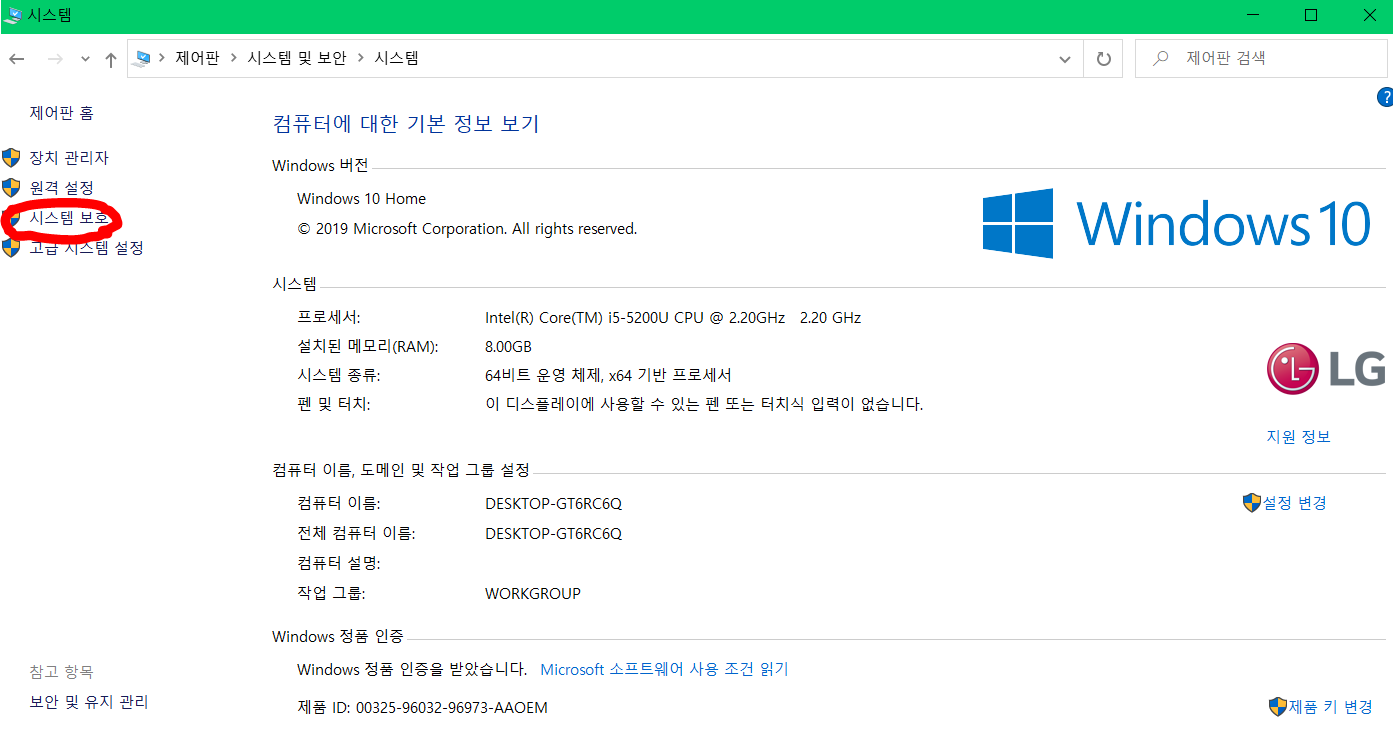Screen dimensions: 1393x729
Task: Maximize the 시스템 window
Action: 1311,15
